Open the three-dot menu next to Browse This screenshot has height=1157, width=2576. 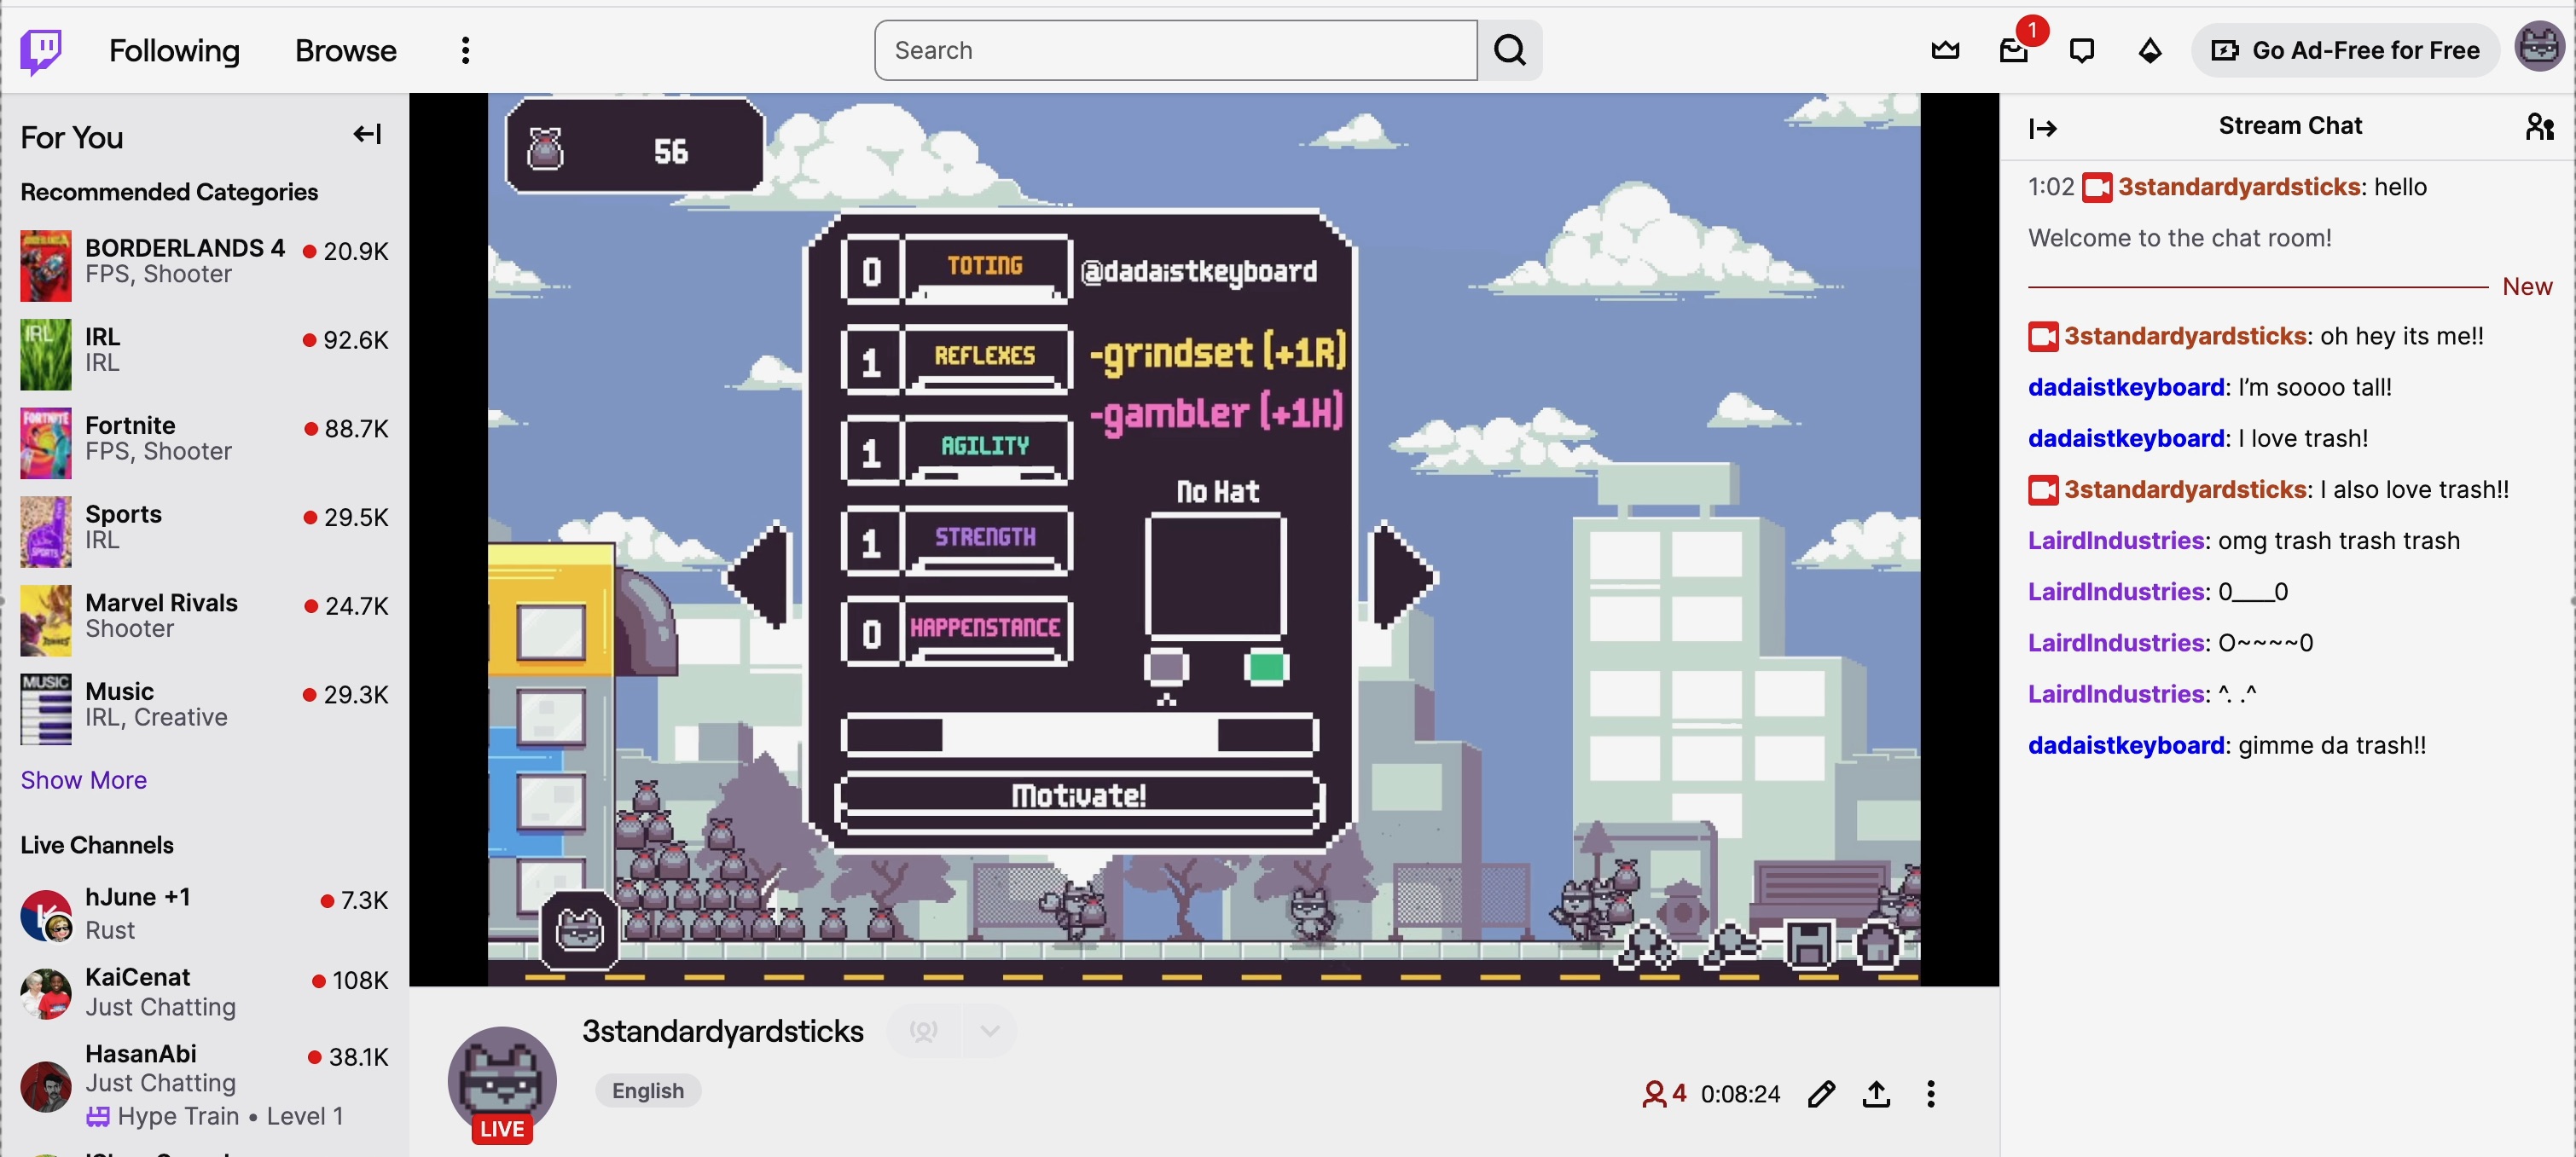click(x=464, y=49)
